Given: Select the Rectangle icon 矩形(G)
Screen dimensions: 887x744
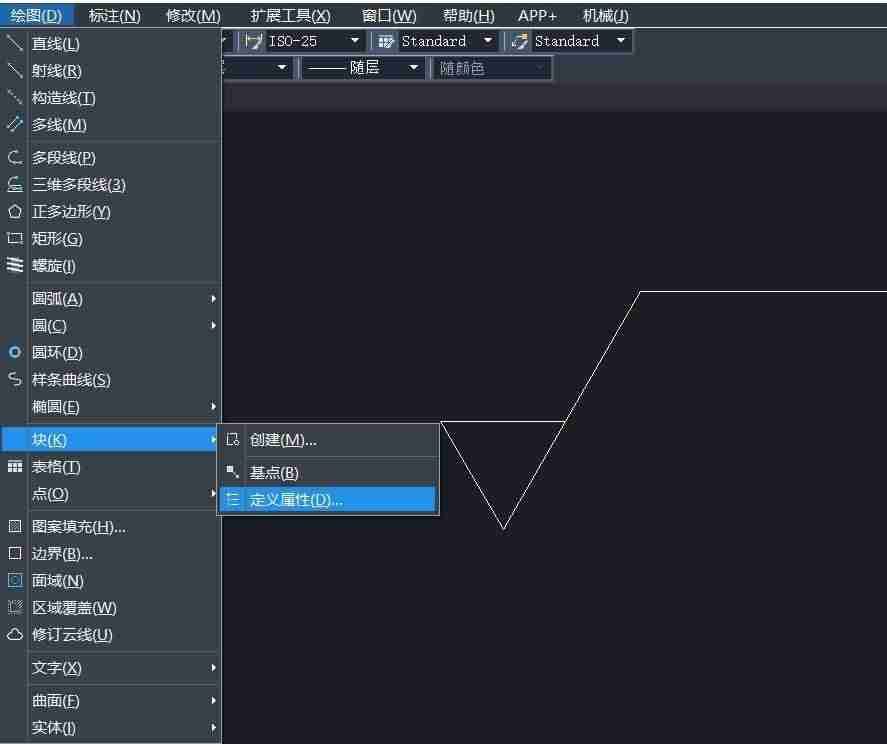Looking at the screenshot, I should (x=15, y=238).
